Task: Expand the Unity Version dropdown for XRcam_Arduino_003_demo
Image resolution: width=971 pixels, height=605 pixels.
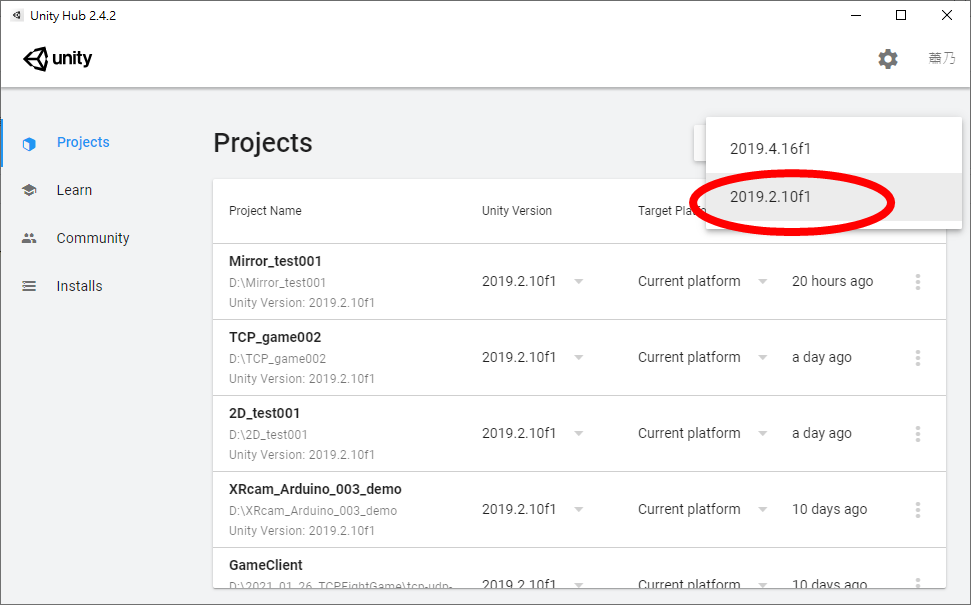Action: point(578,509)
